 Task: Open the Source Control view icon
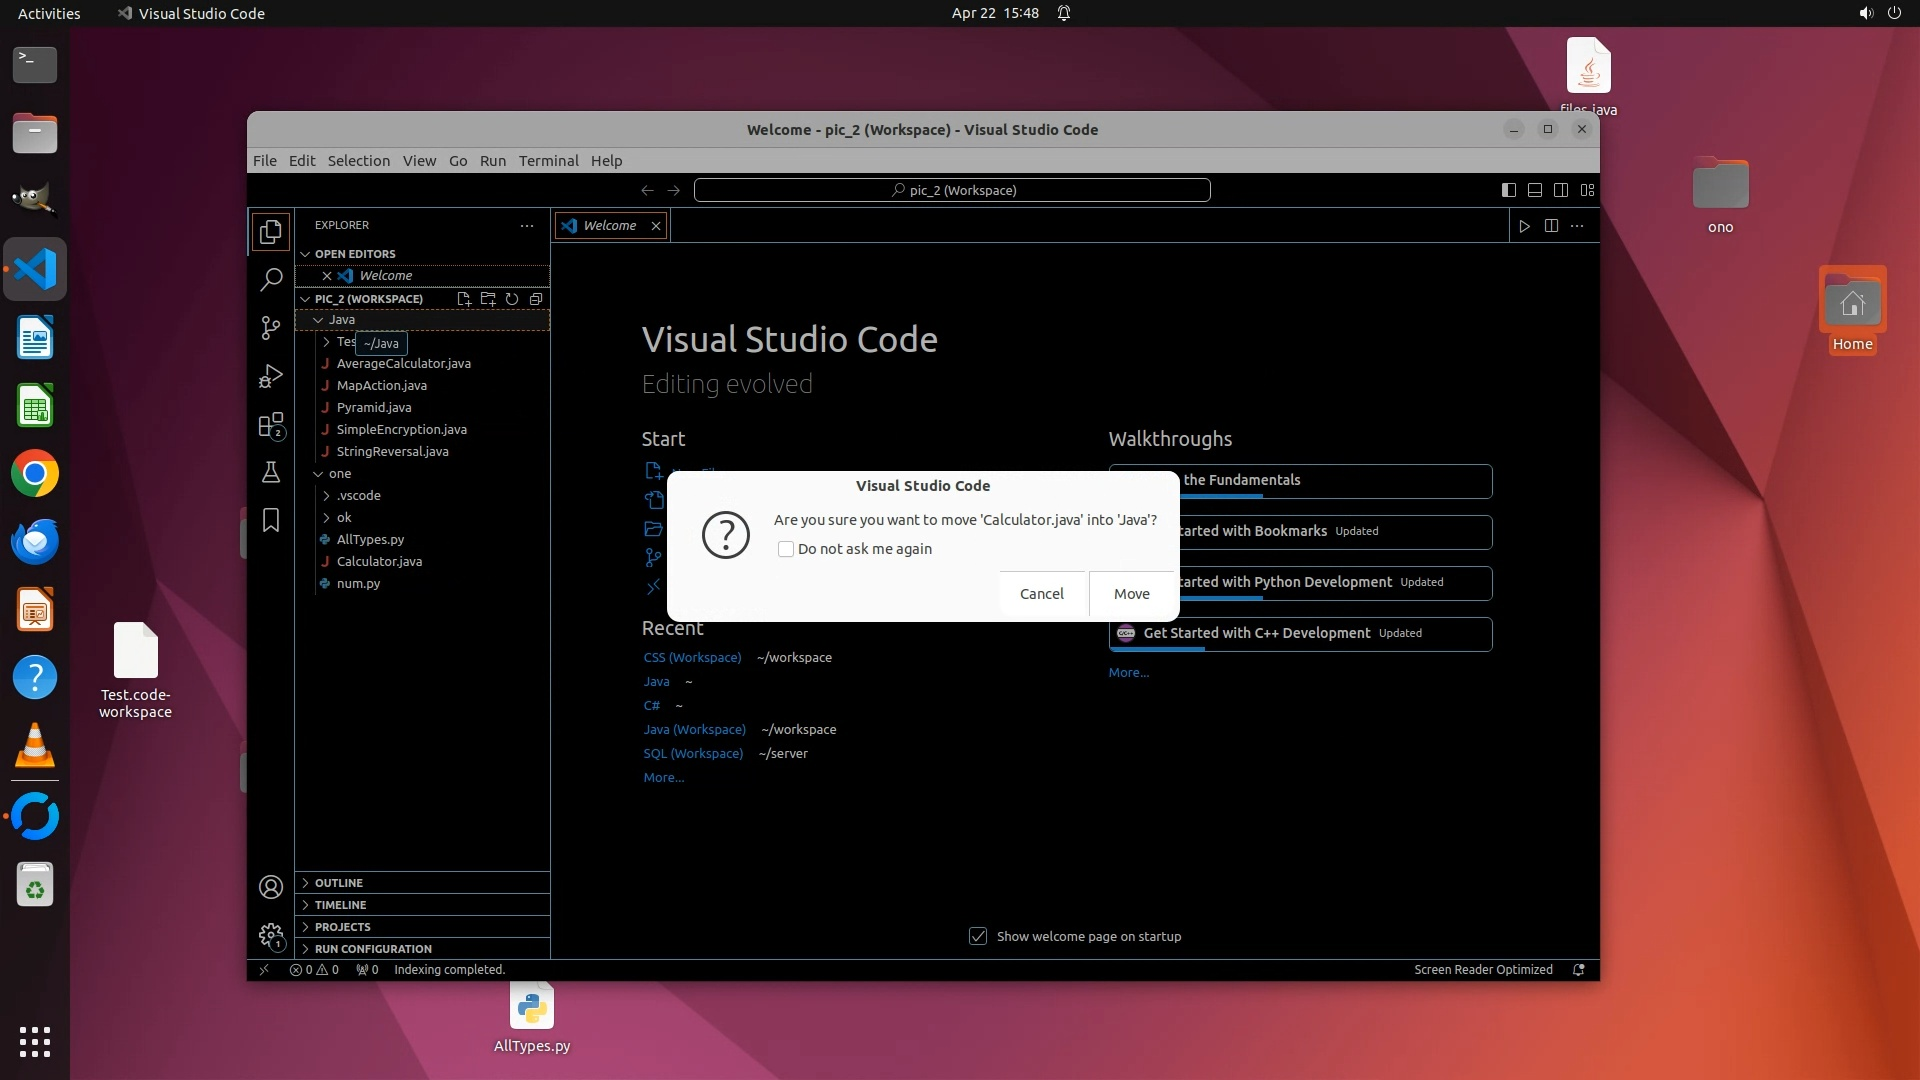click(271, 328)
